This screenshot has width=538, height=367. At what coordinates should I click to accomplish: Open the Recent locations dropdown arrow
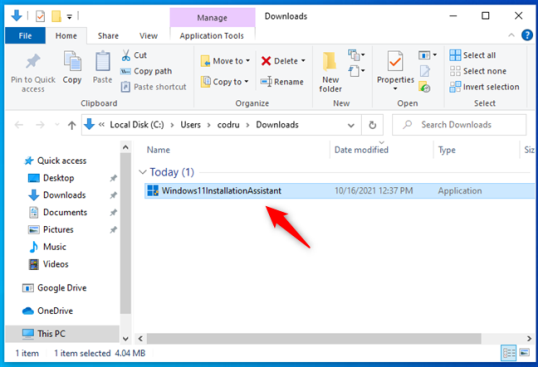(57, 125)
